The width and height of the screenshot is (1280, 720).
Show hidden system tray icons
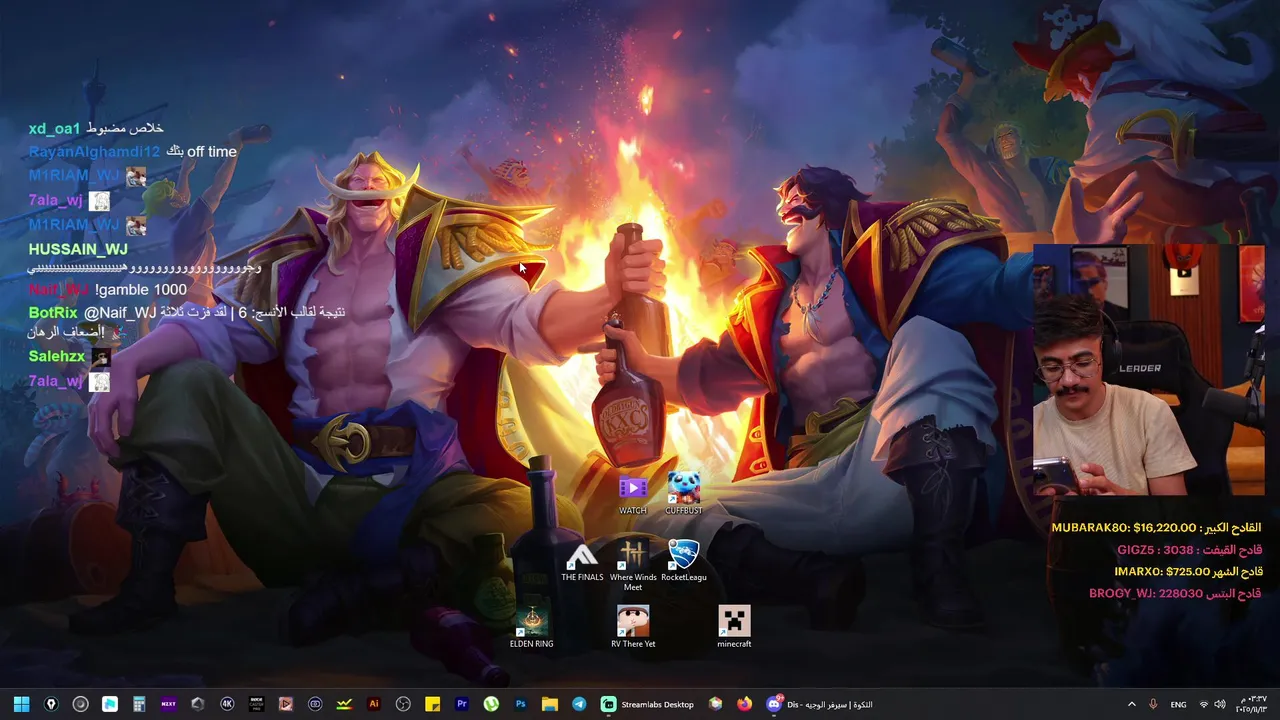coord(1131,704)
